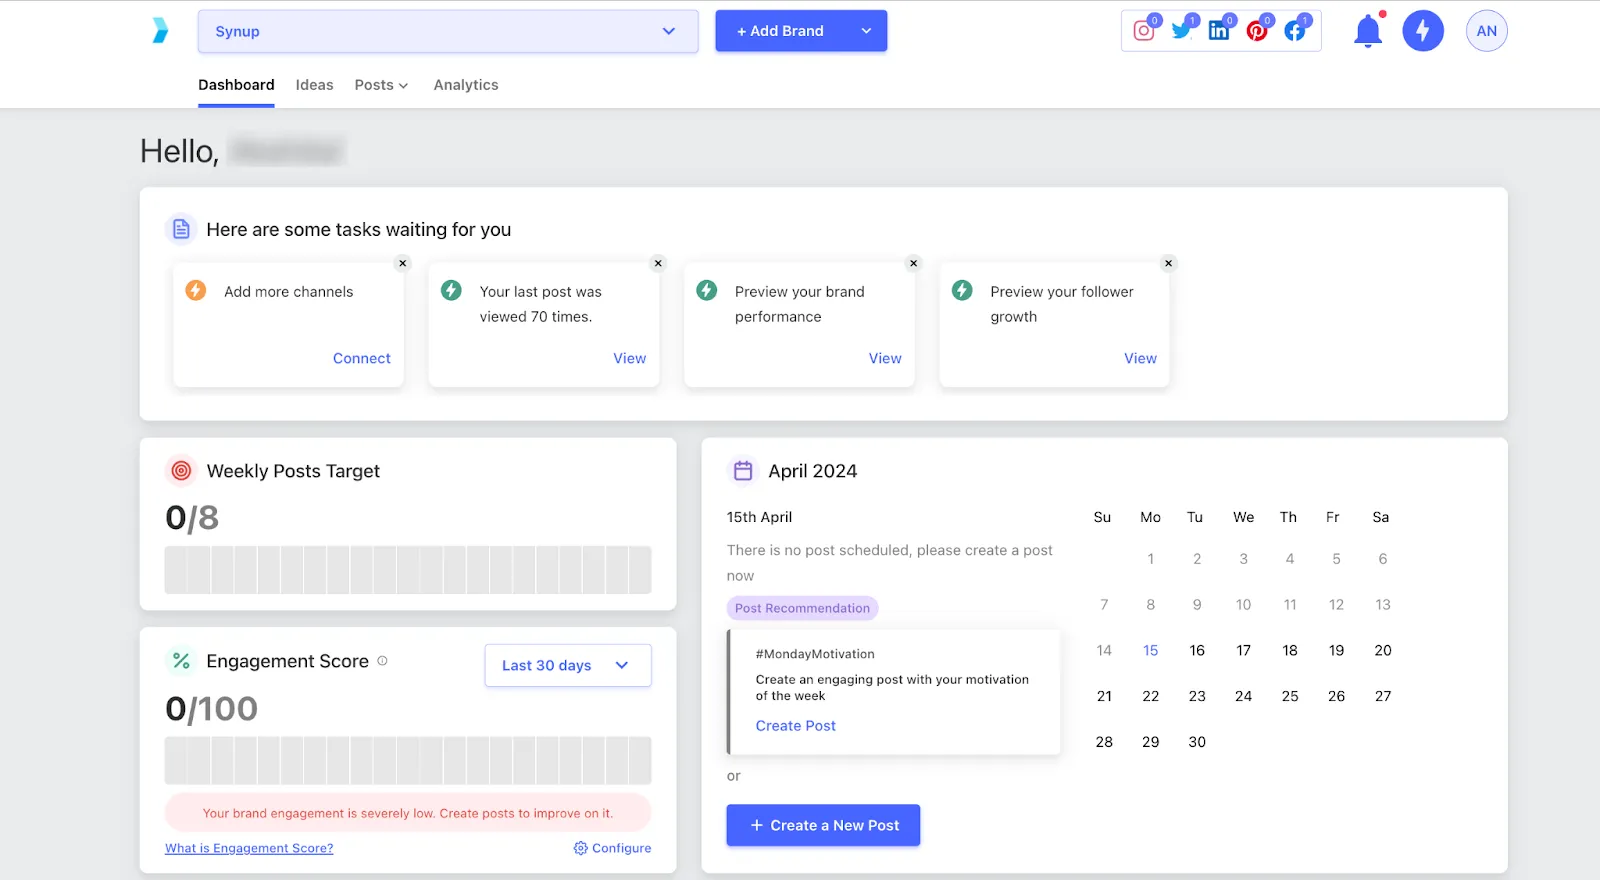Click the blue lightning bolt button

pos(1423,31)
